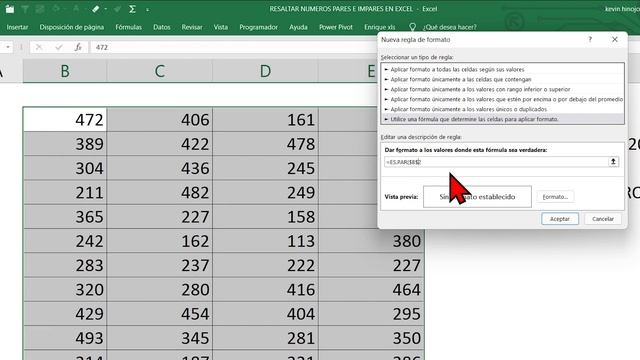Switch to the Datos tab
Screen dimensions: 640x360
coord(162,27)
